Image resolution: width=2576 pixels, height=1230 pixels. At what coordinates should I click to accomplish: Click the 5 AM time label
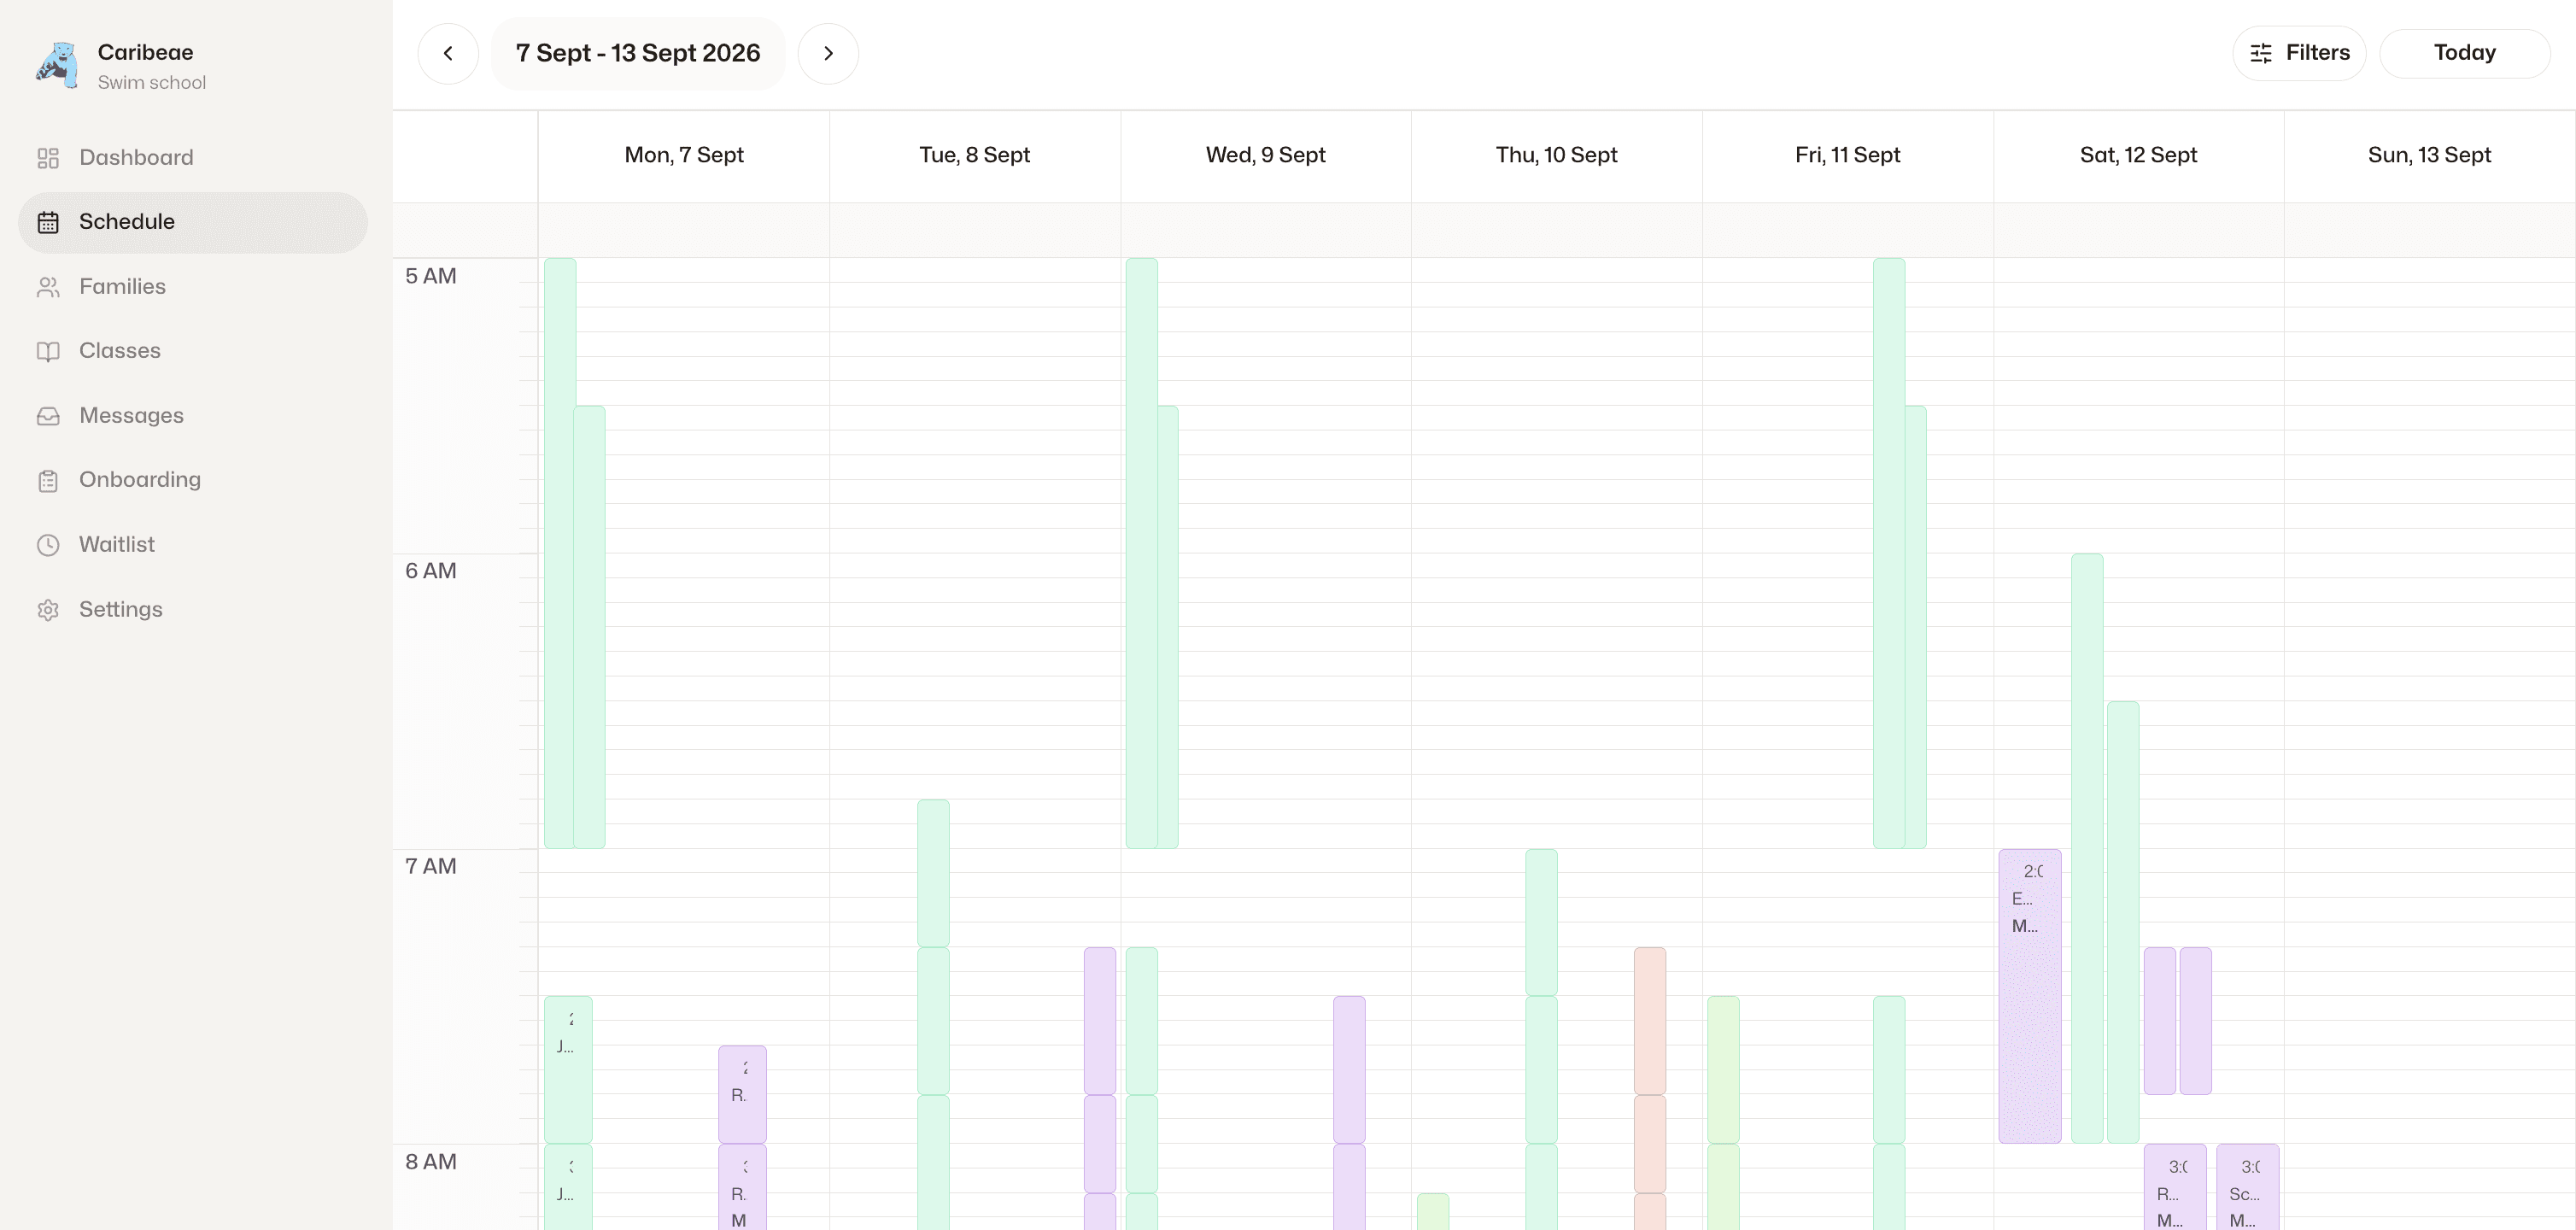(431, 276)
